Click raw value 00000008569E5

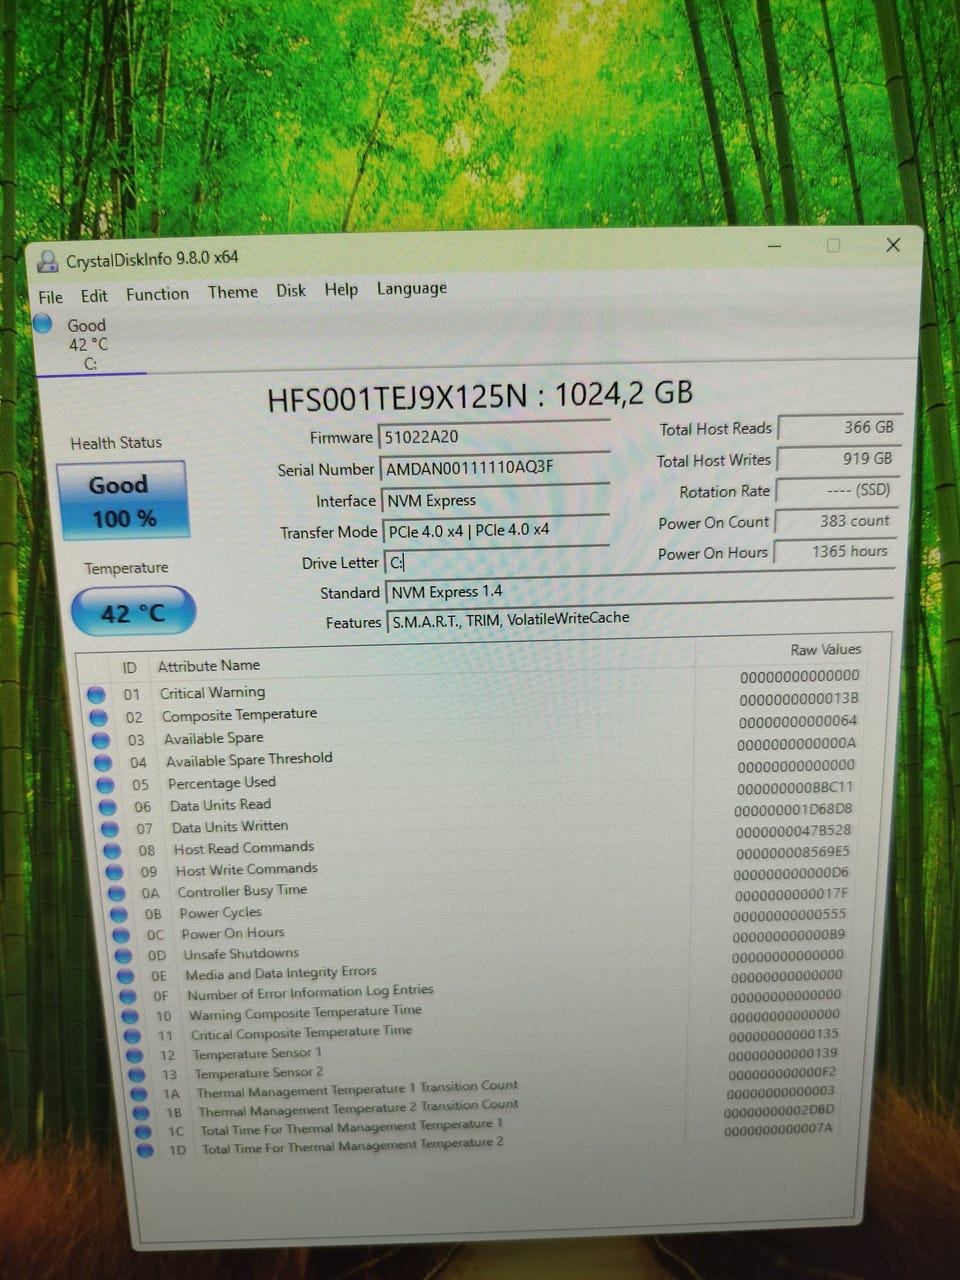[793, 853]
